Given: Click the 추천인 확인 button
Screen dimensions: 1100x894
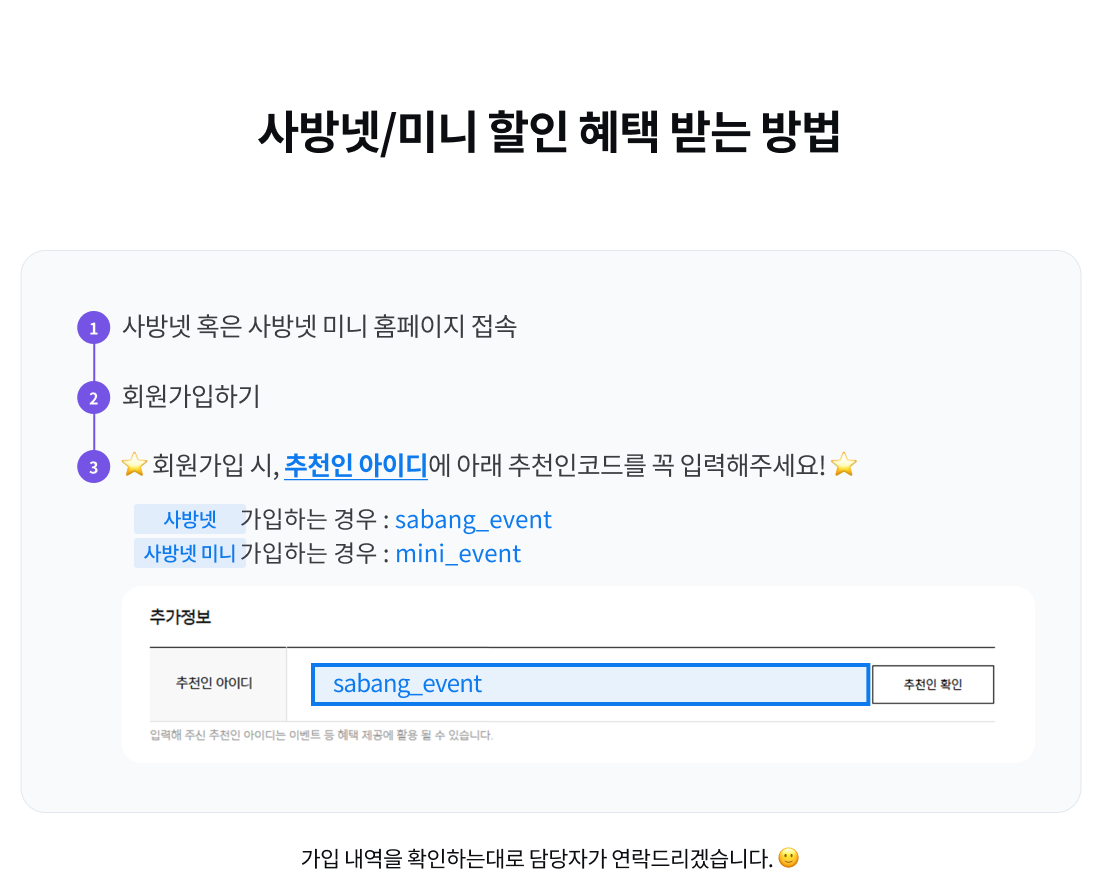Looking at the screenshot, I should click(932, 685).
